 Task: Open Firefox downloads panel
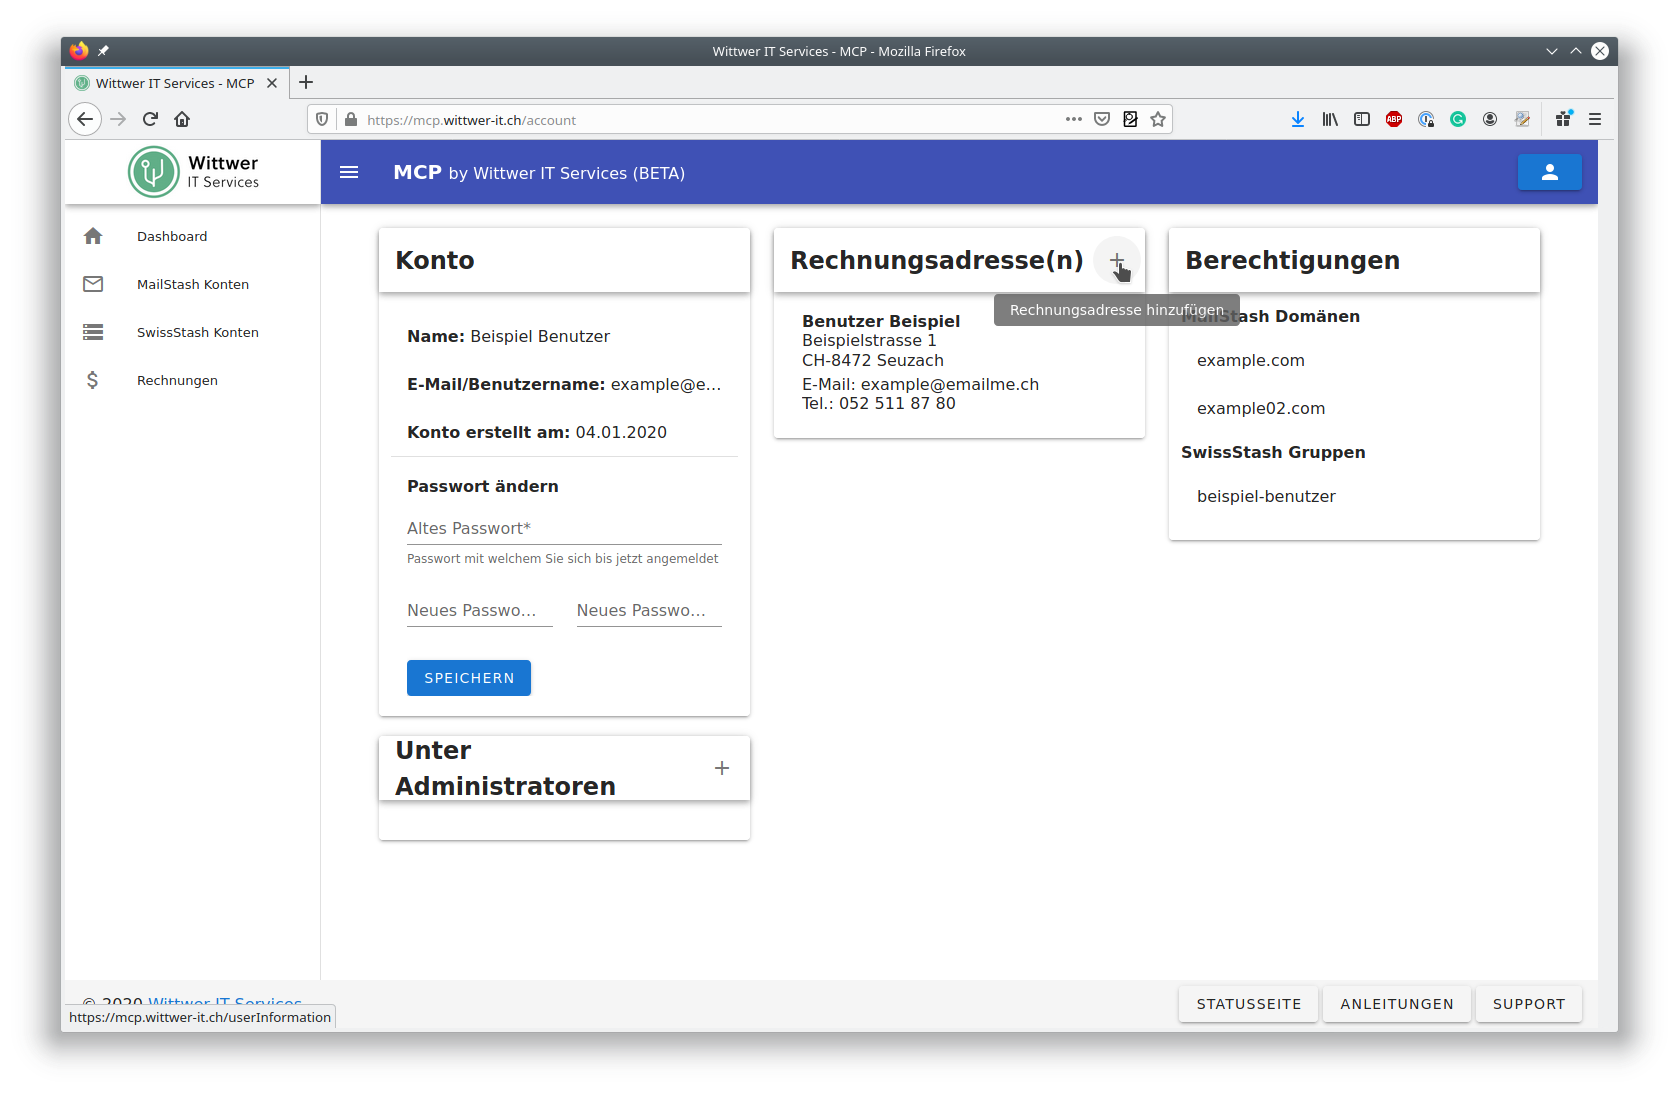(1298, 119)
